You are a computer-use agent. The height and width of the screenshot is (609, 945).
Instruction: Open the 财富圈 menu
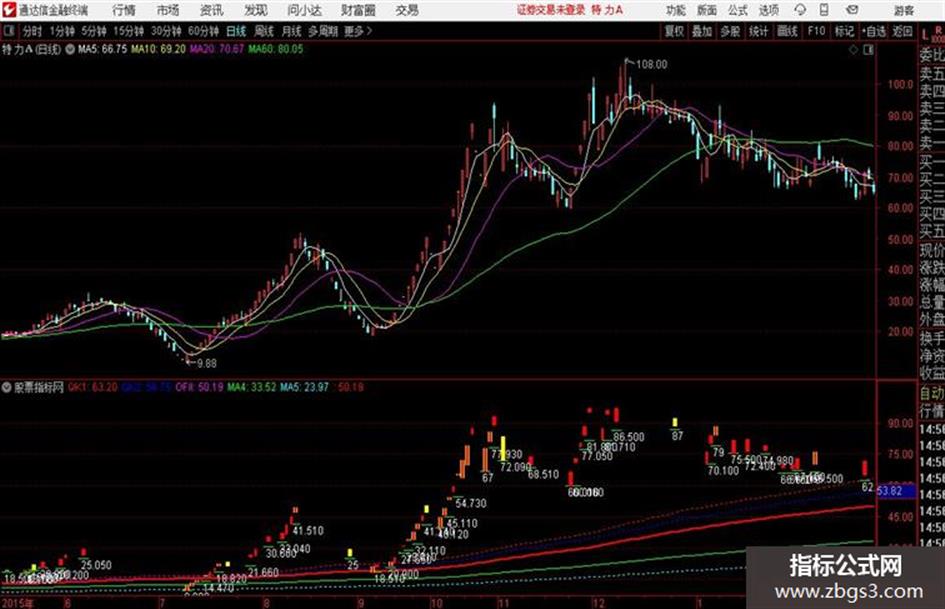[x=359, y=10]
